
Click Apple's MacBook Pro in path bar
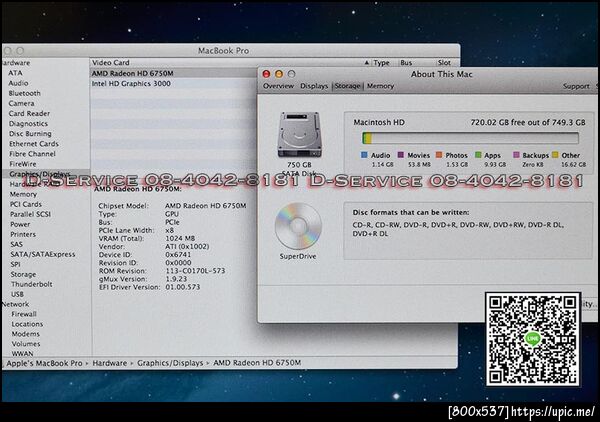click(44, 363)
